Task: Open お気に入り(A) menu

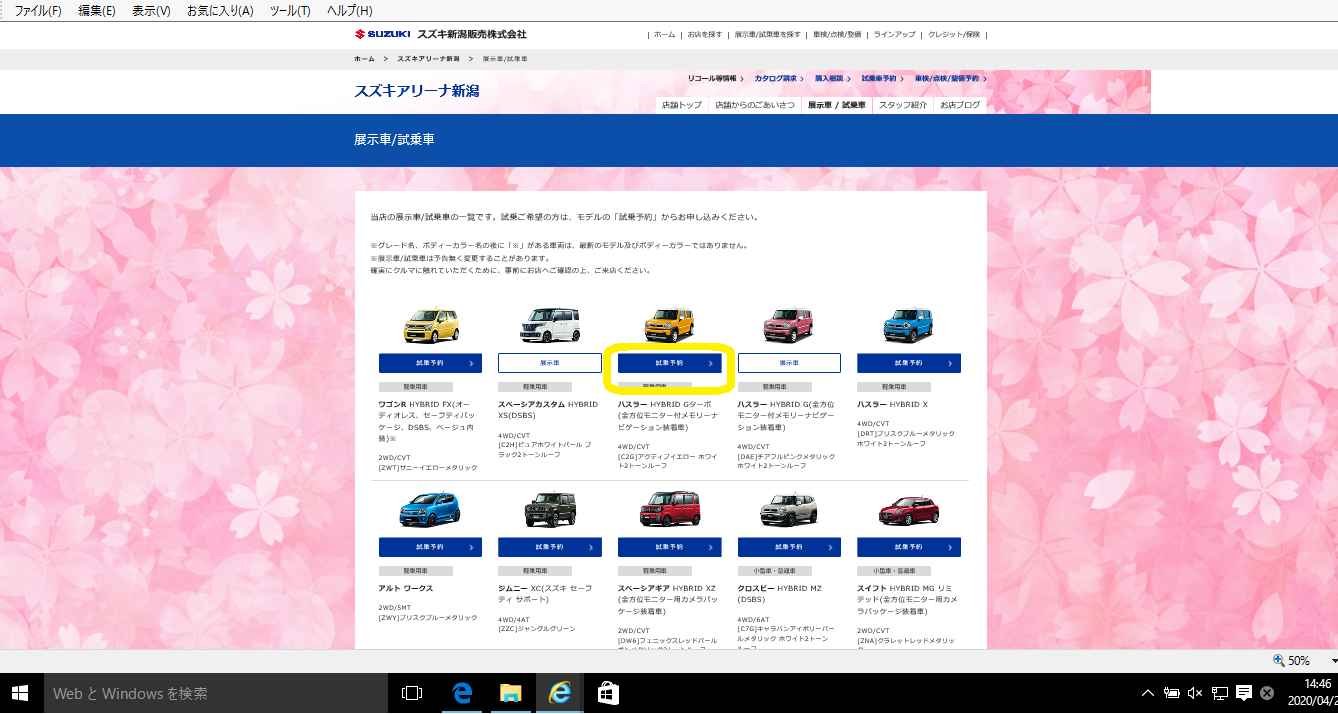Action: click(220, 11)
